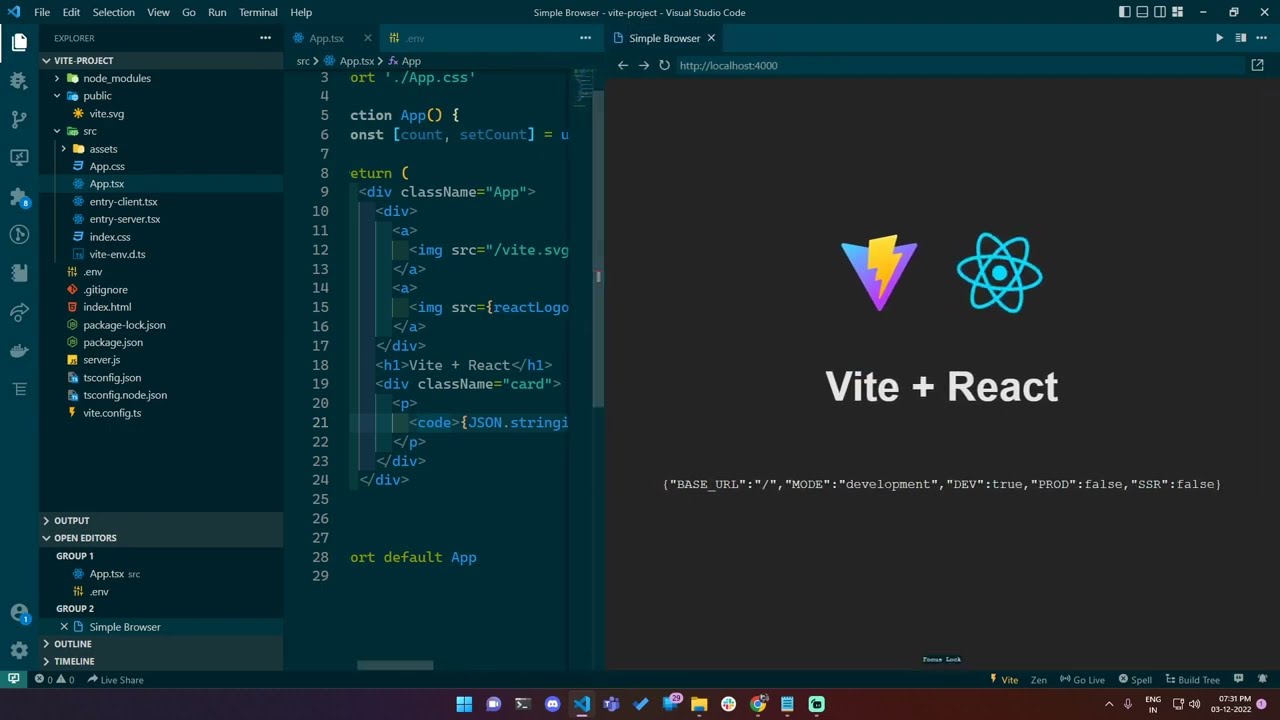Open the Customize Layout control

pos(1178,12)
